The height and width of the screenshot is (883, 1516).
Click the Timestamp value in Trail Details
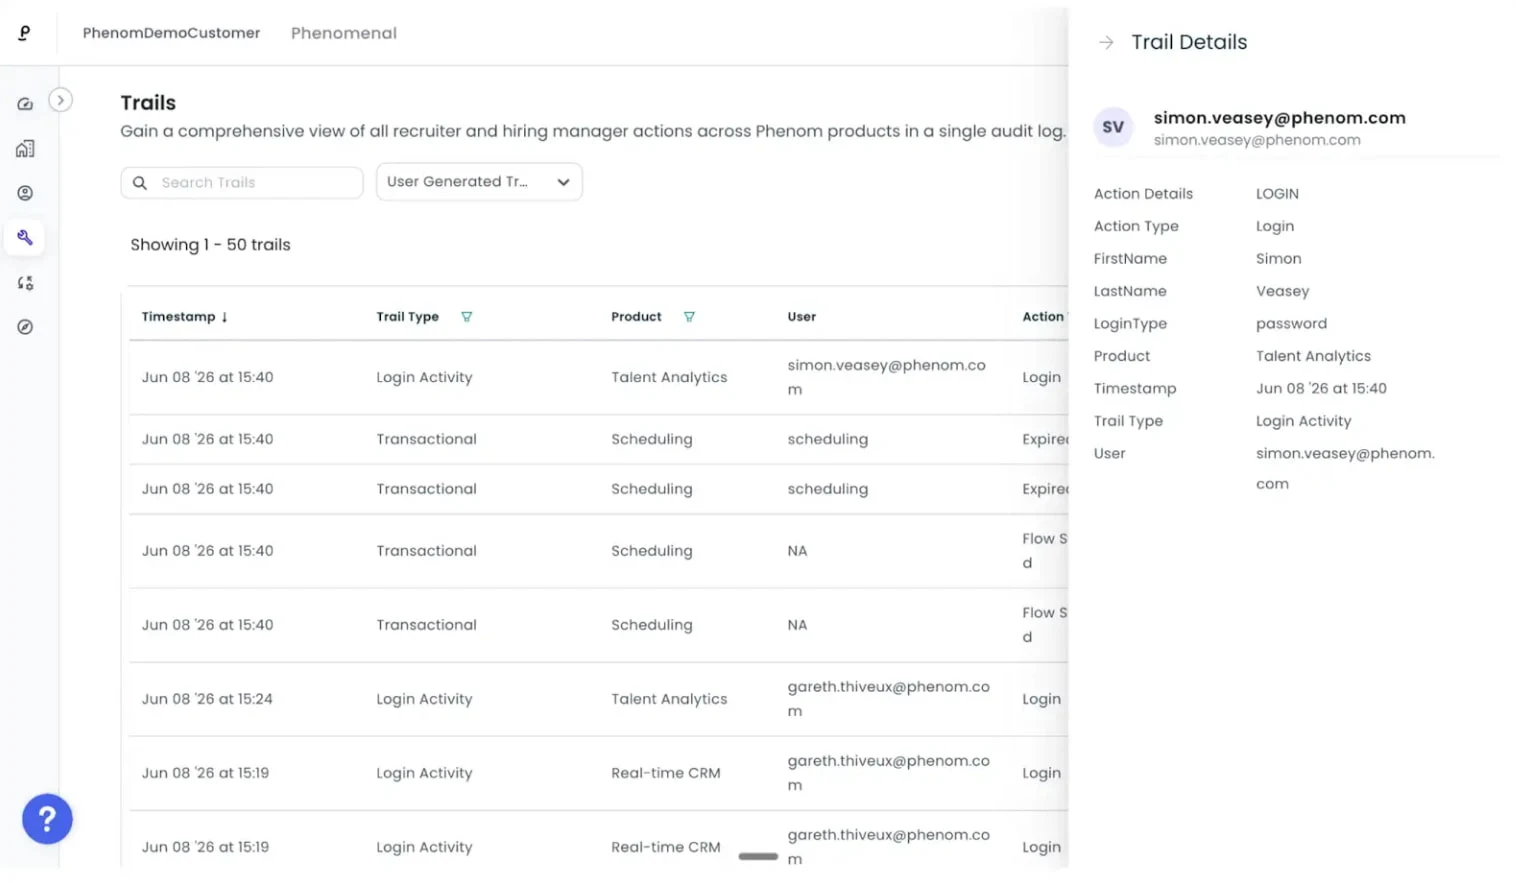coord(1321,389)
